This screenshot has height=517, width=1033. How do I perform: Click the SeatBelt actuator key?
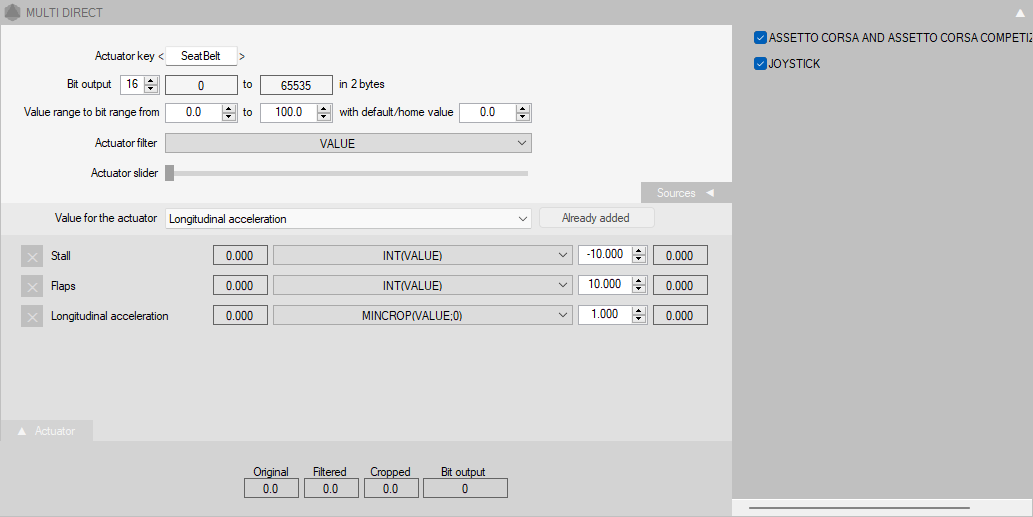click(201, 57)
